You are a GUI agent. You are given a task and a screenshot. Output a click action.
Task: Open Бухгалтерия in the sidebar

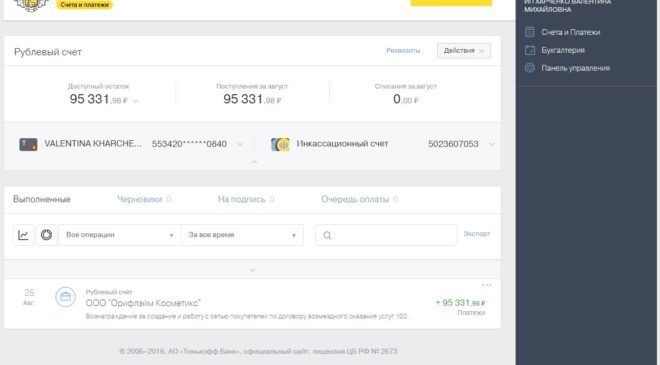click(563, 50)
